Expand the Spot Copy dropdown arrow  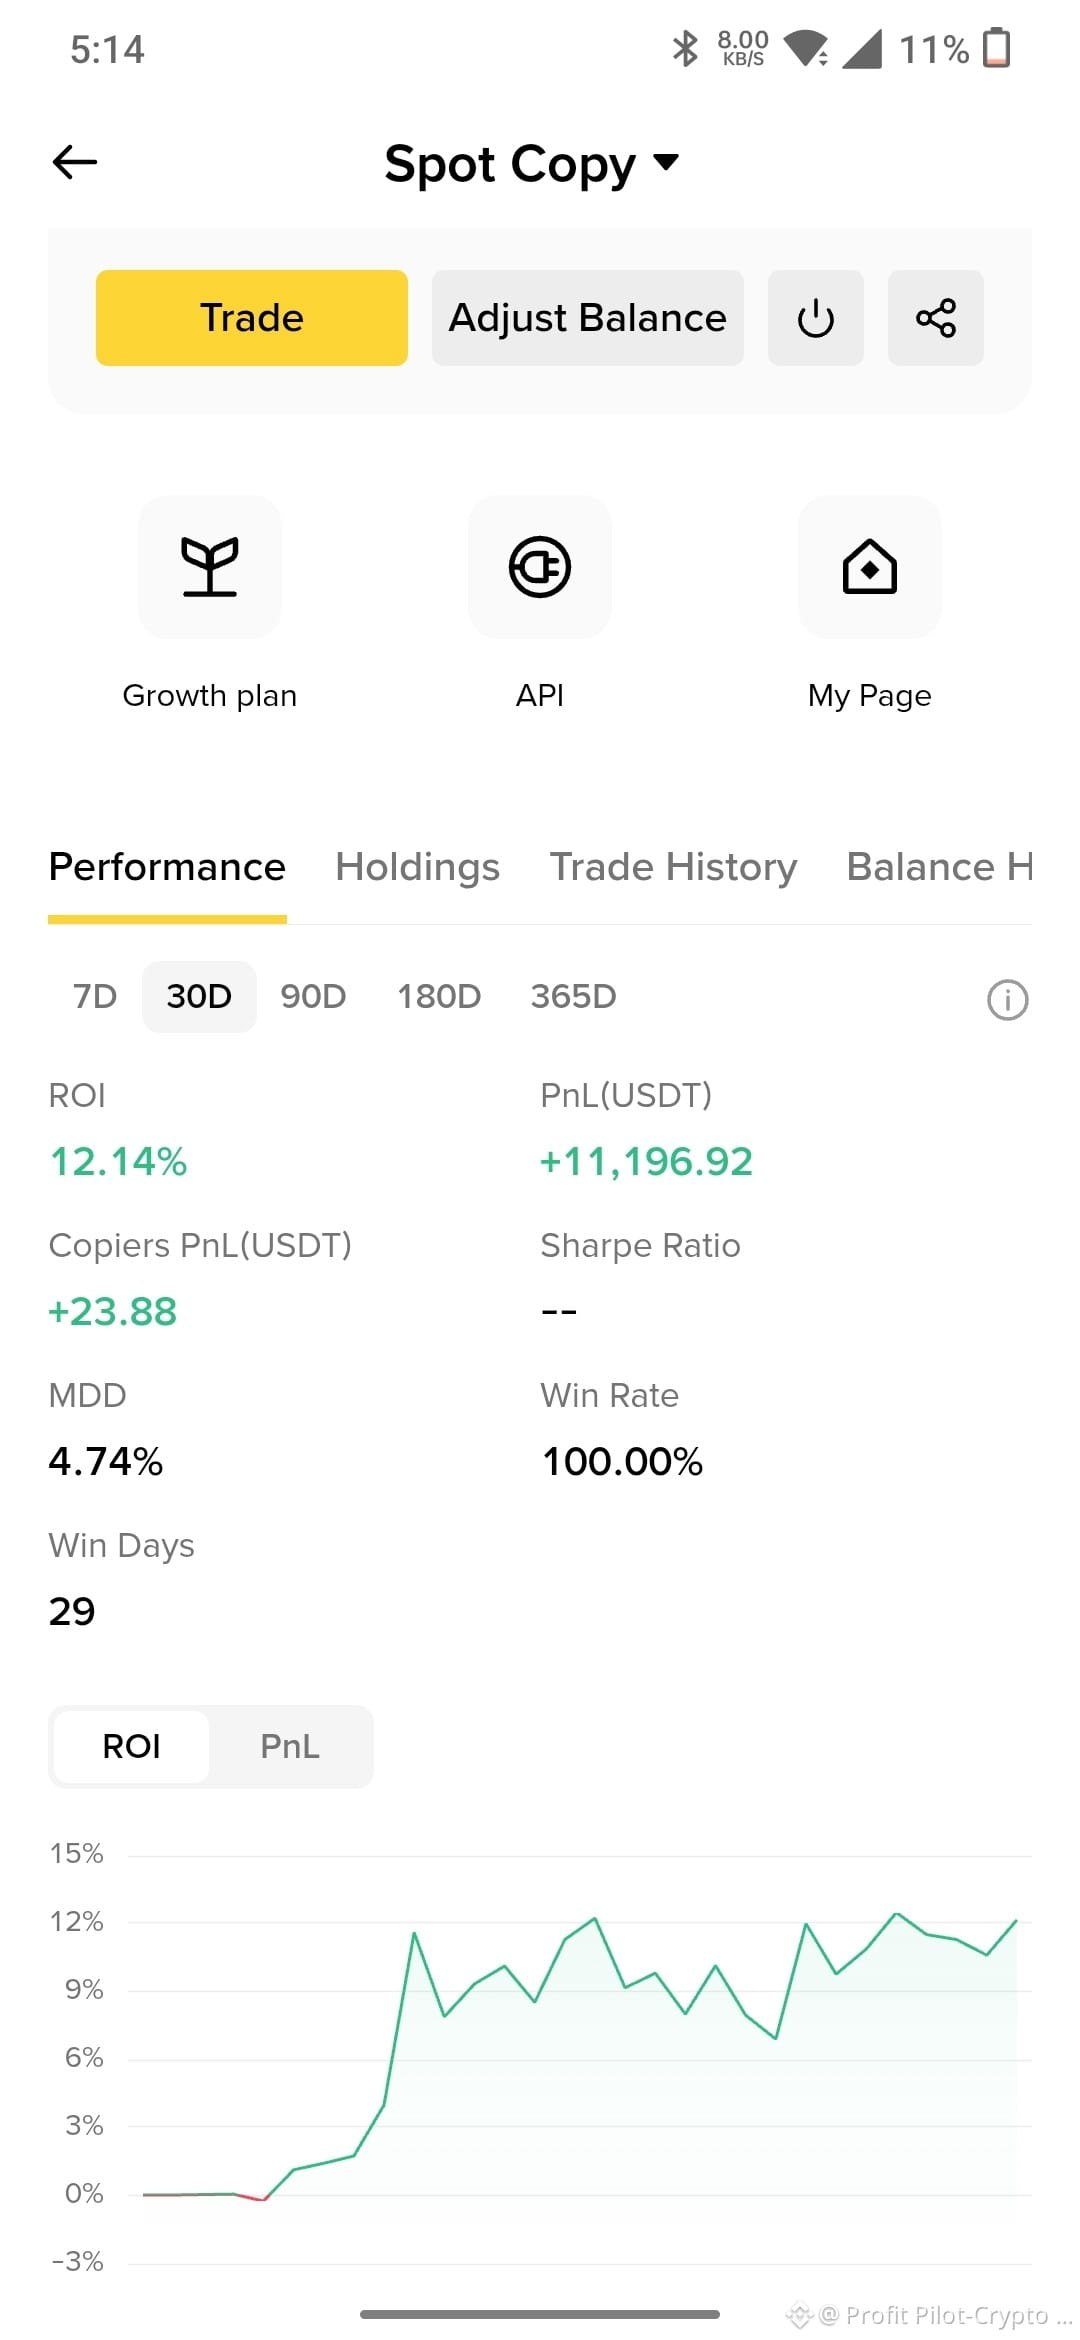(666, 162)
